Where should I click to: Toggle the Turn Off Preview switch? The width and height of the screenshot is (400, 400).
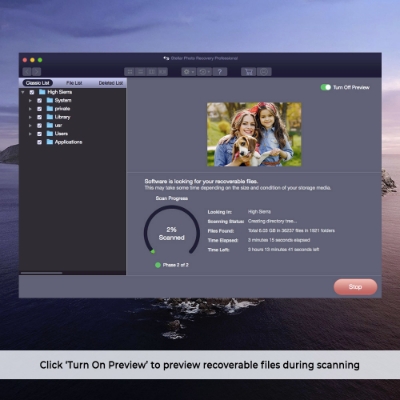pos(326,87)
